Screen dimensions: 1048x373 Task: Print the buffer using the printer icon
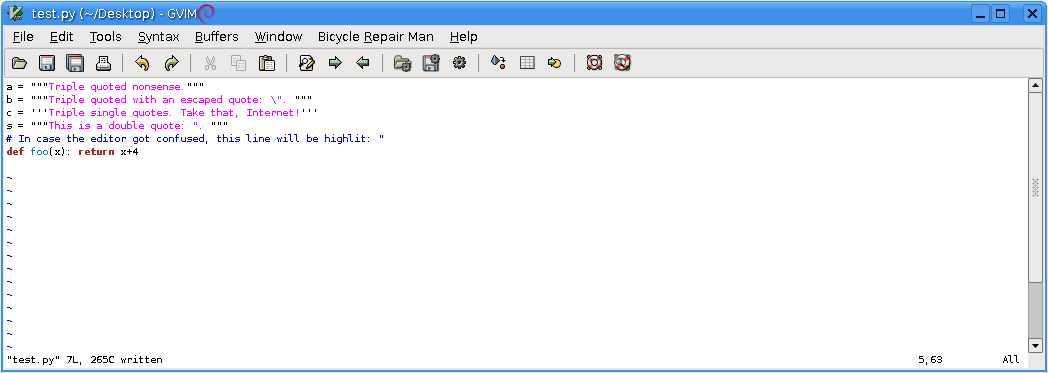[x=103, y=63]
